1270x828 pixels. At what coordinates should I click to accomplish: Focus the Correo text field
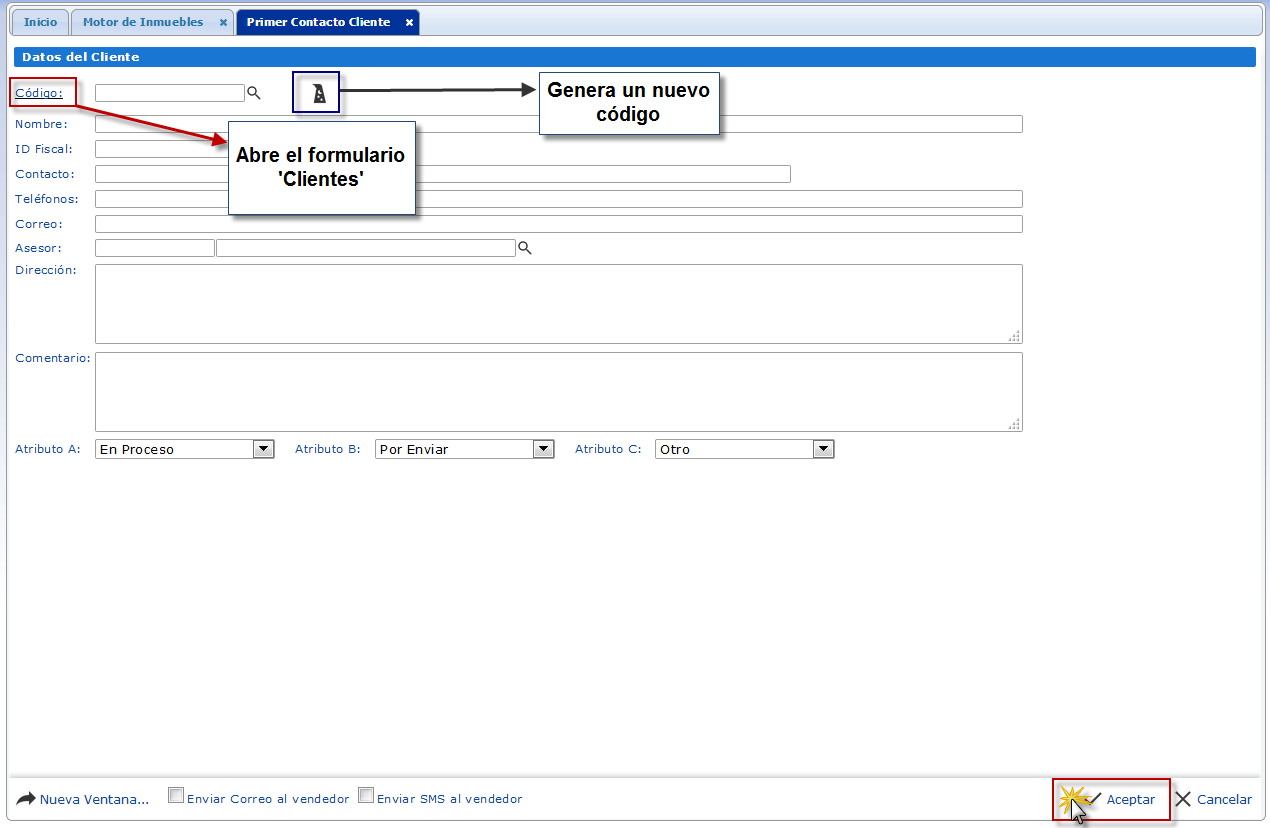tap(558, 224)
